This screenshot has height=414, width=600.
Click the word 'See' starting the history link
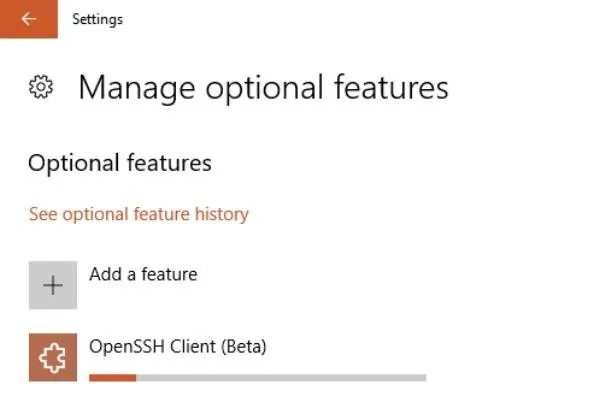click(43, 214)
